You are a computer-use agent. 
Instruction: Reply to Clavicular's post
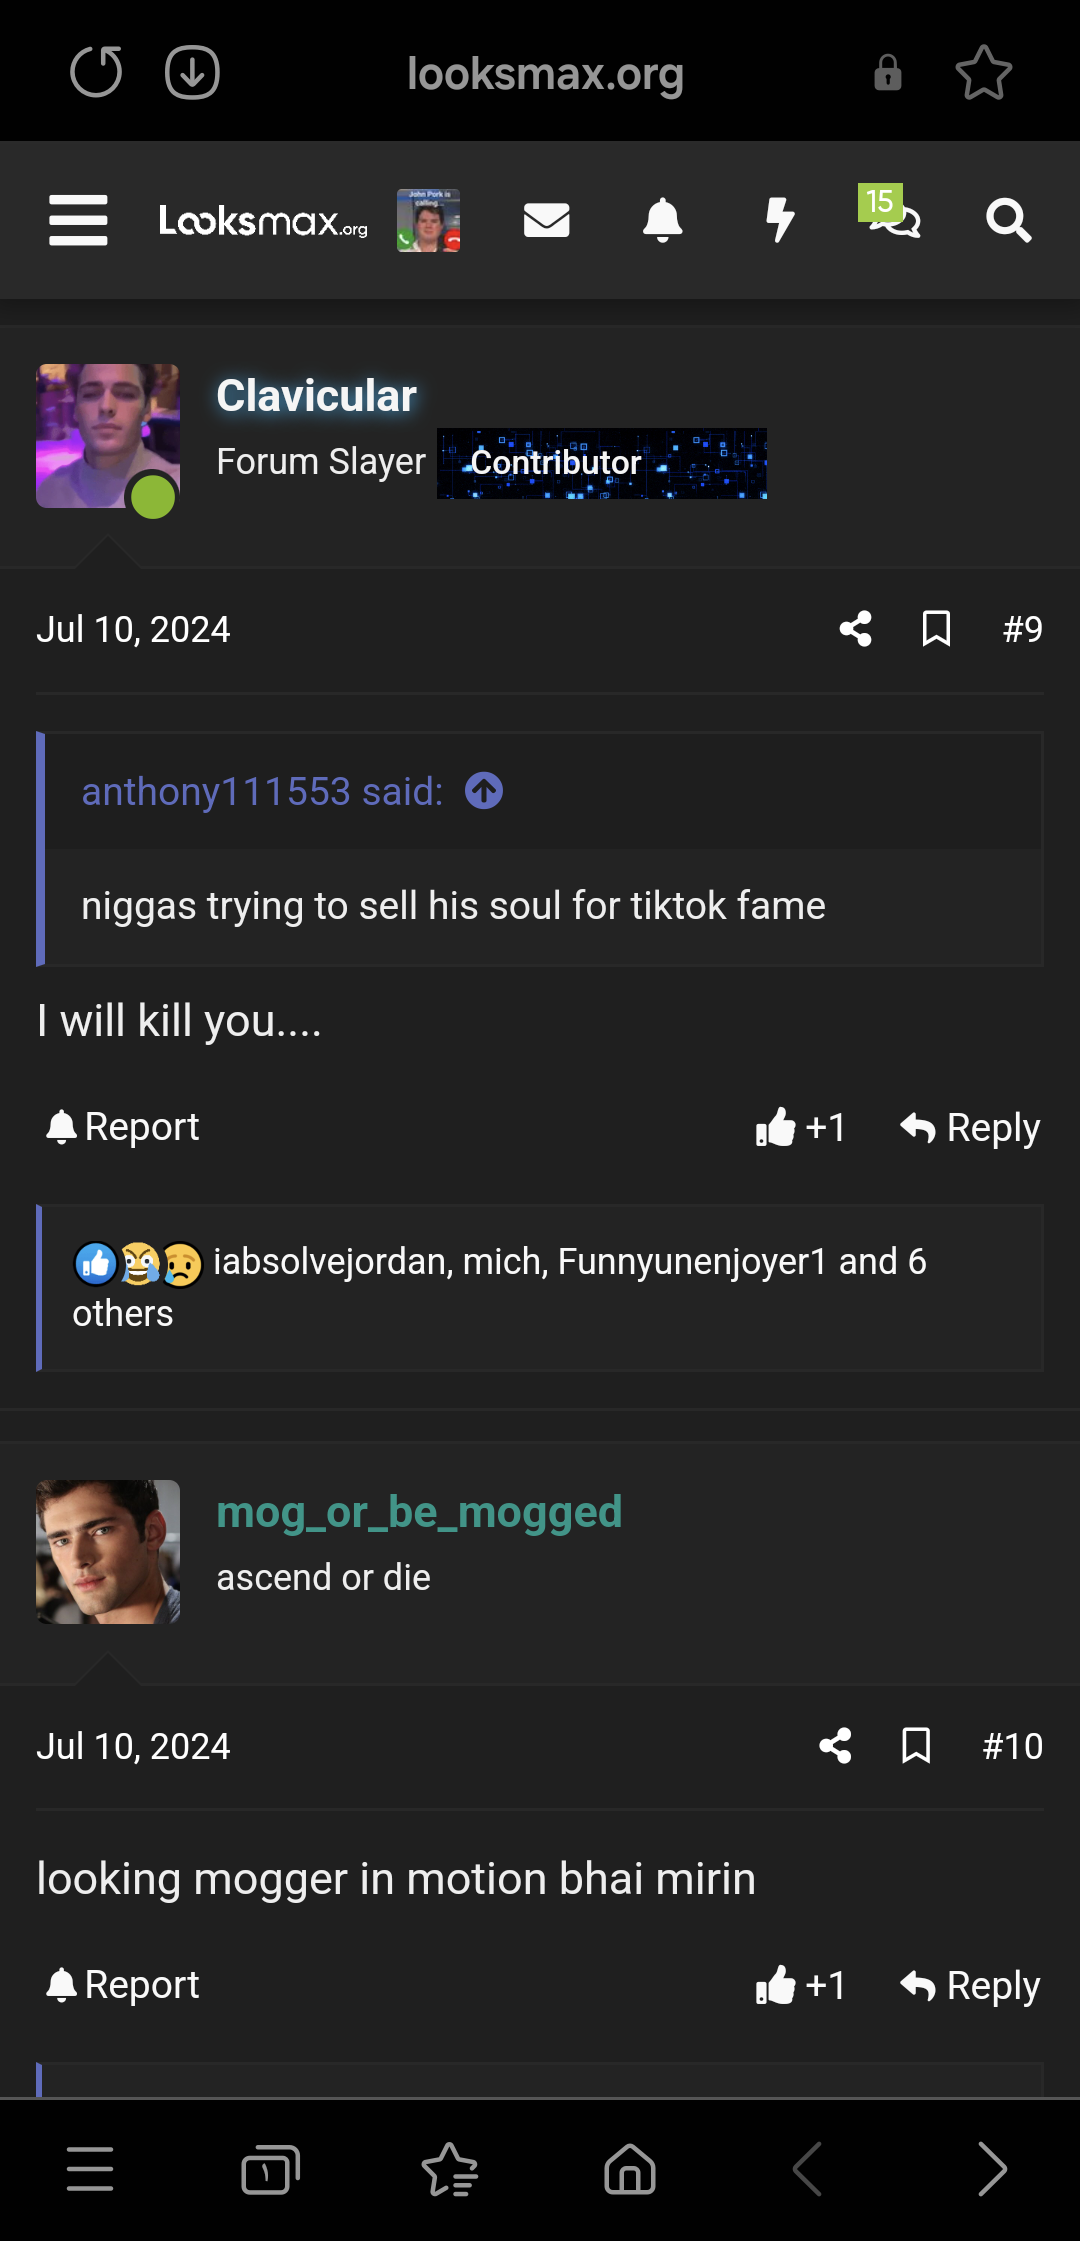[x=970, y=1128]
